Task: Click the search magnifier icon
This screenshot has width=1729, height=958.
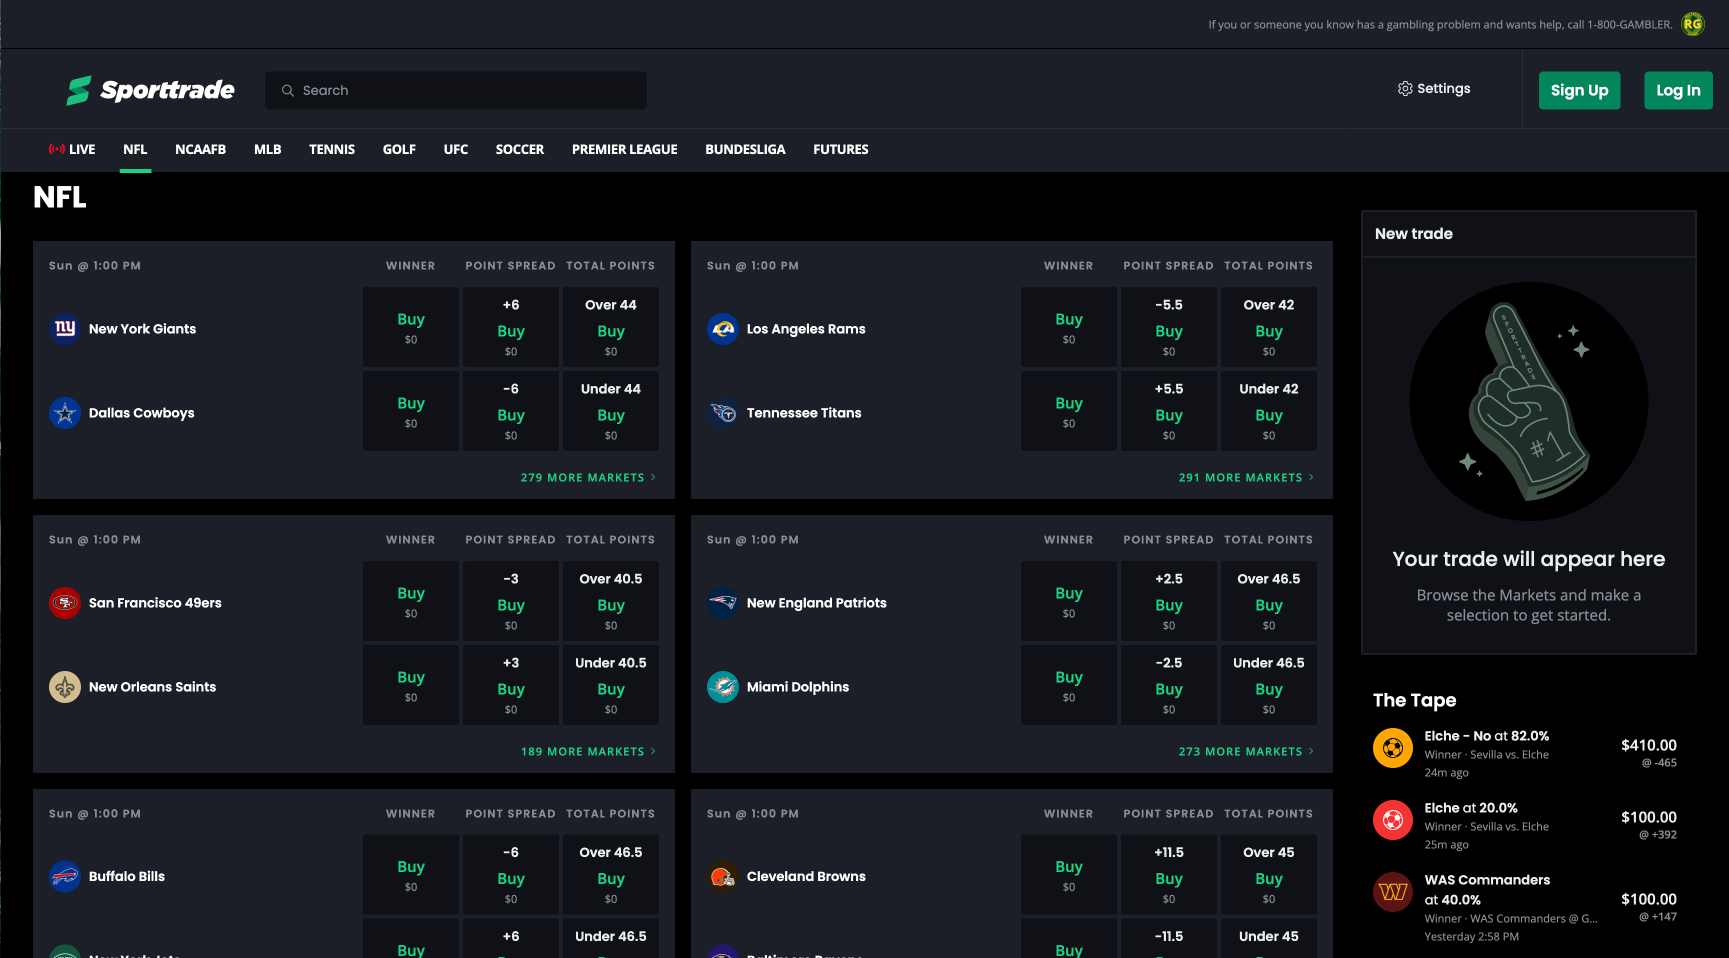Action: (x=288, y=90)
